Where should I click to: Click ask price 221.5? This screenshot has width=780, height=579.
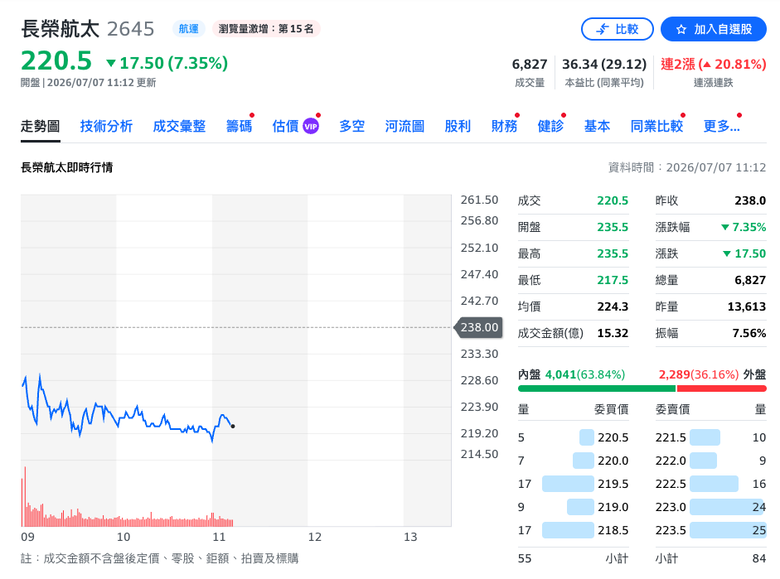tap(671, 438)
